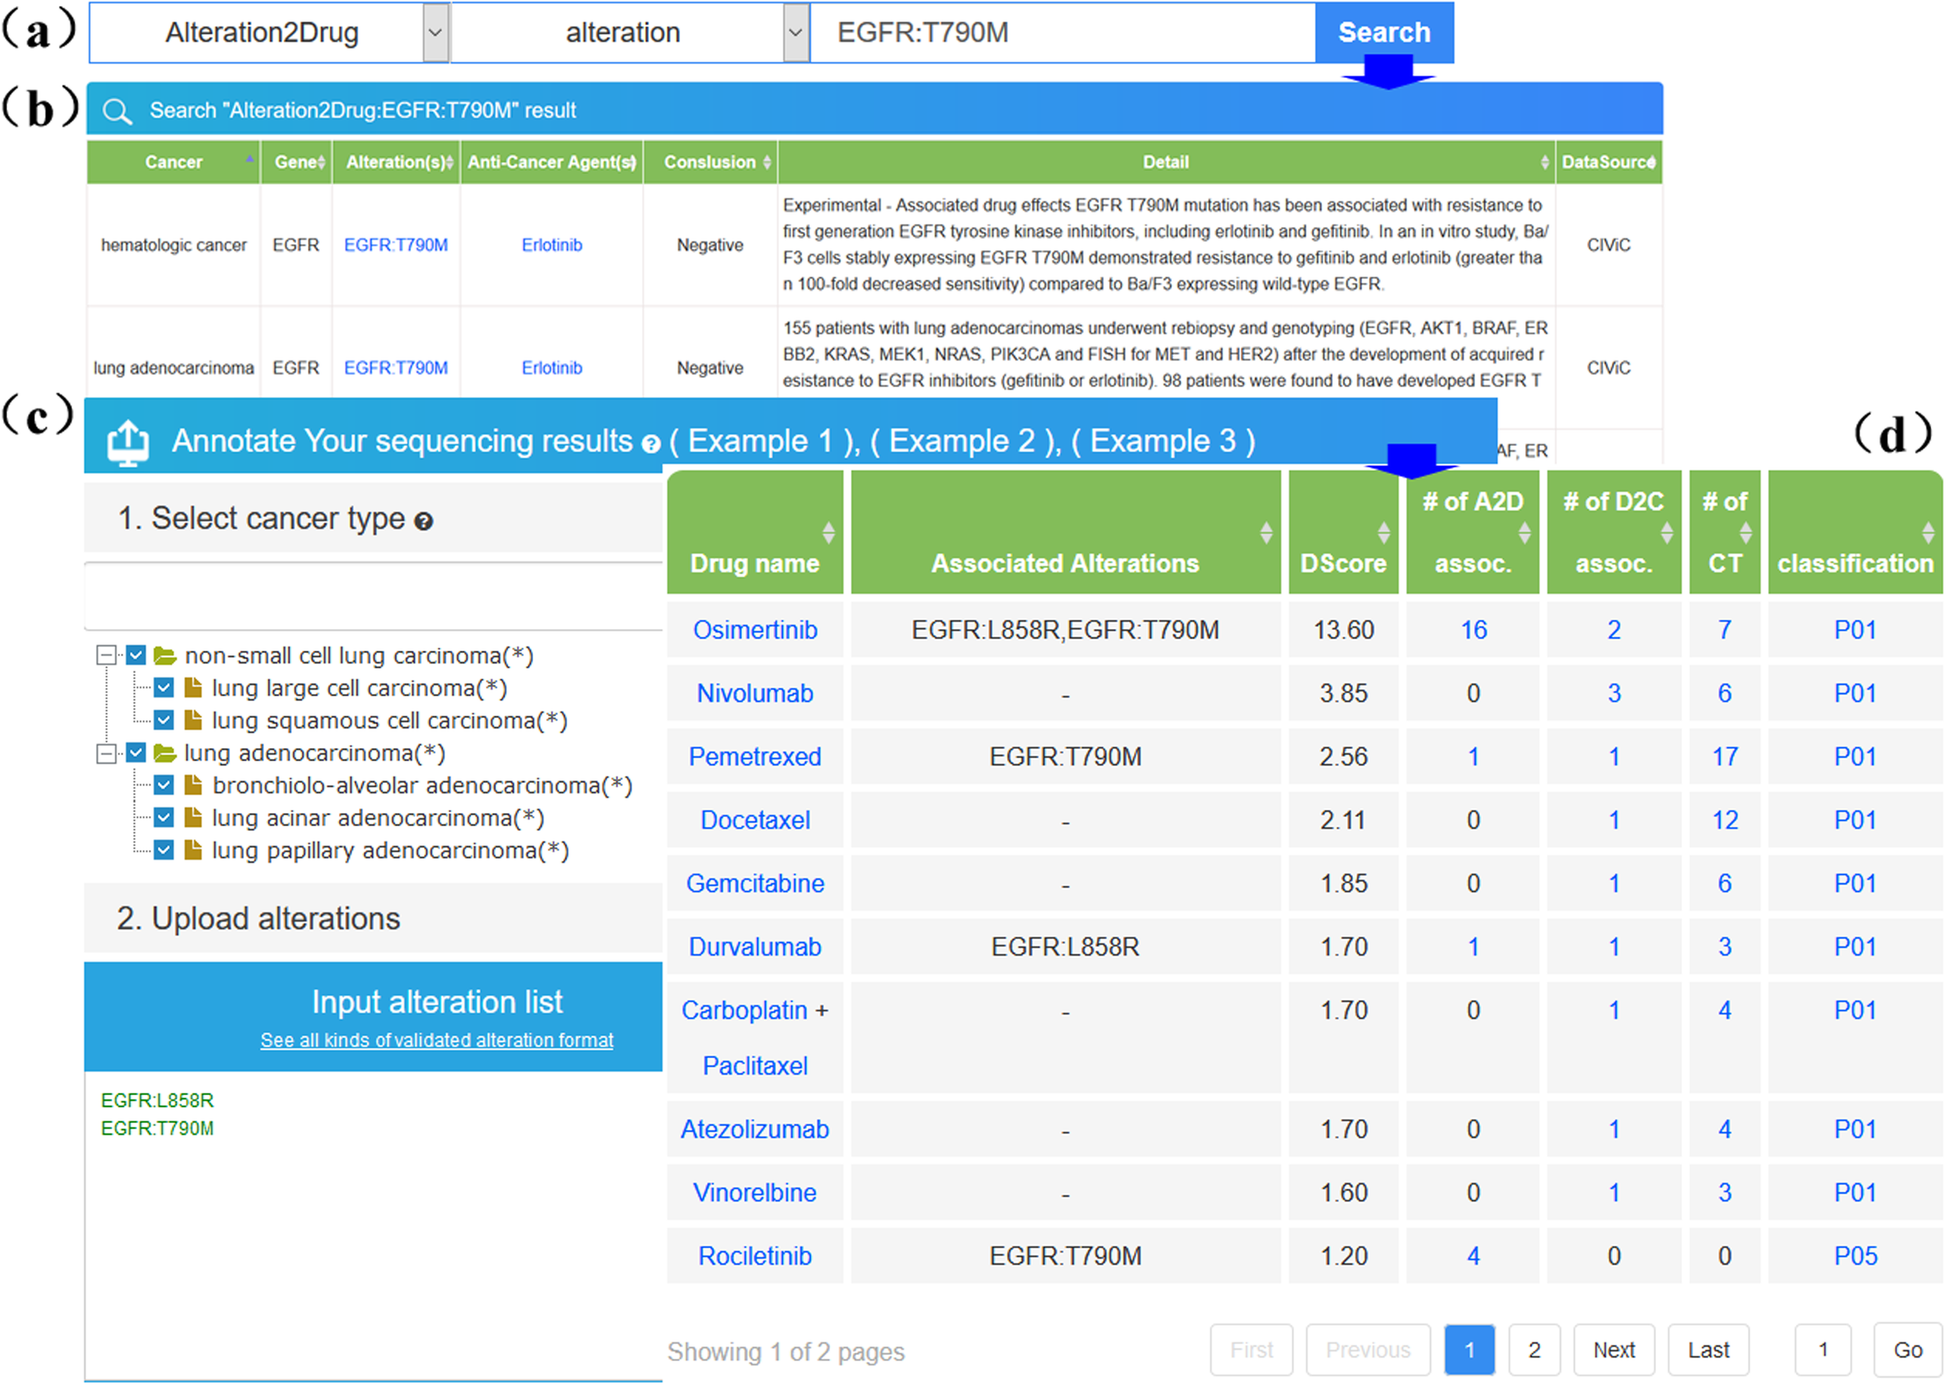
Task: Open Vinorelbine drug link
Action: 755,1193
